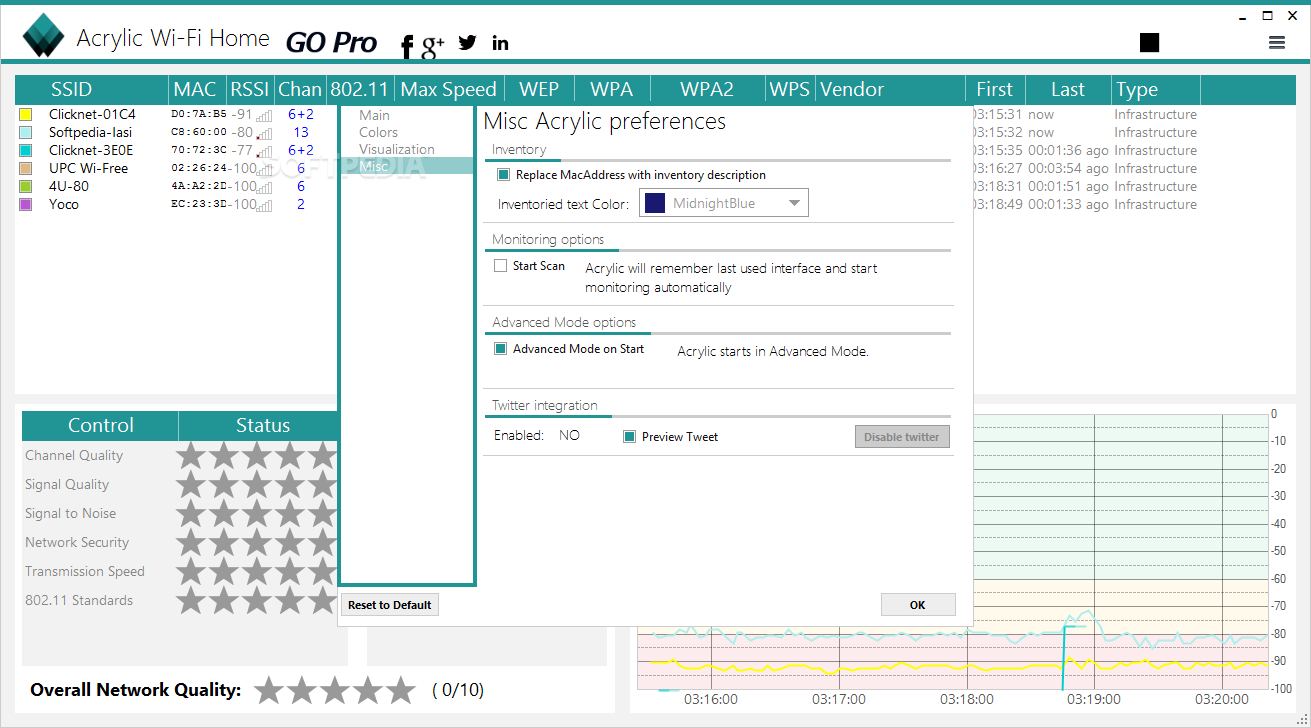
Task: Select the Visualization preferences section
Action: click(x=397, y=149)
